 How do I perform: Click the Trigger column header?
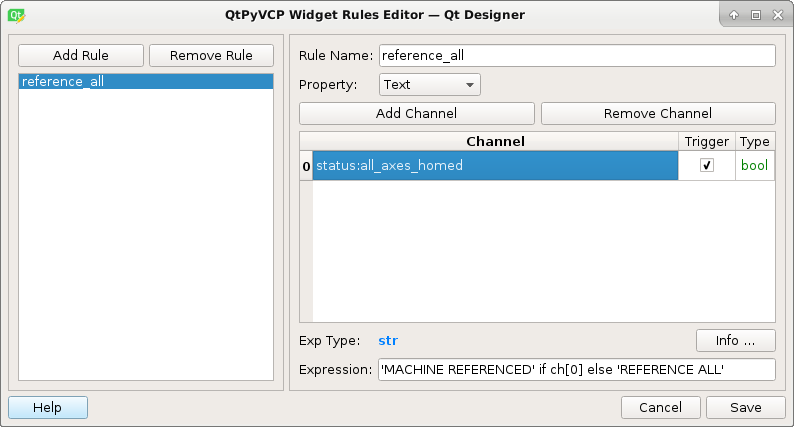707,141
